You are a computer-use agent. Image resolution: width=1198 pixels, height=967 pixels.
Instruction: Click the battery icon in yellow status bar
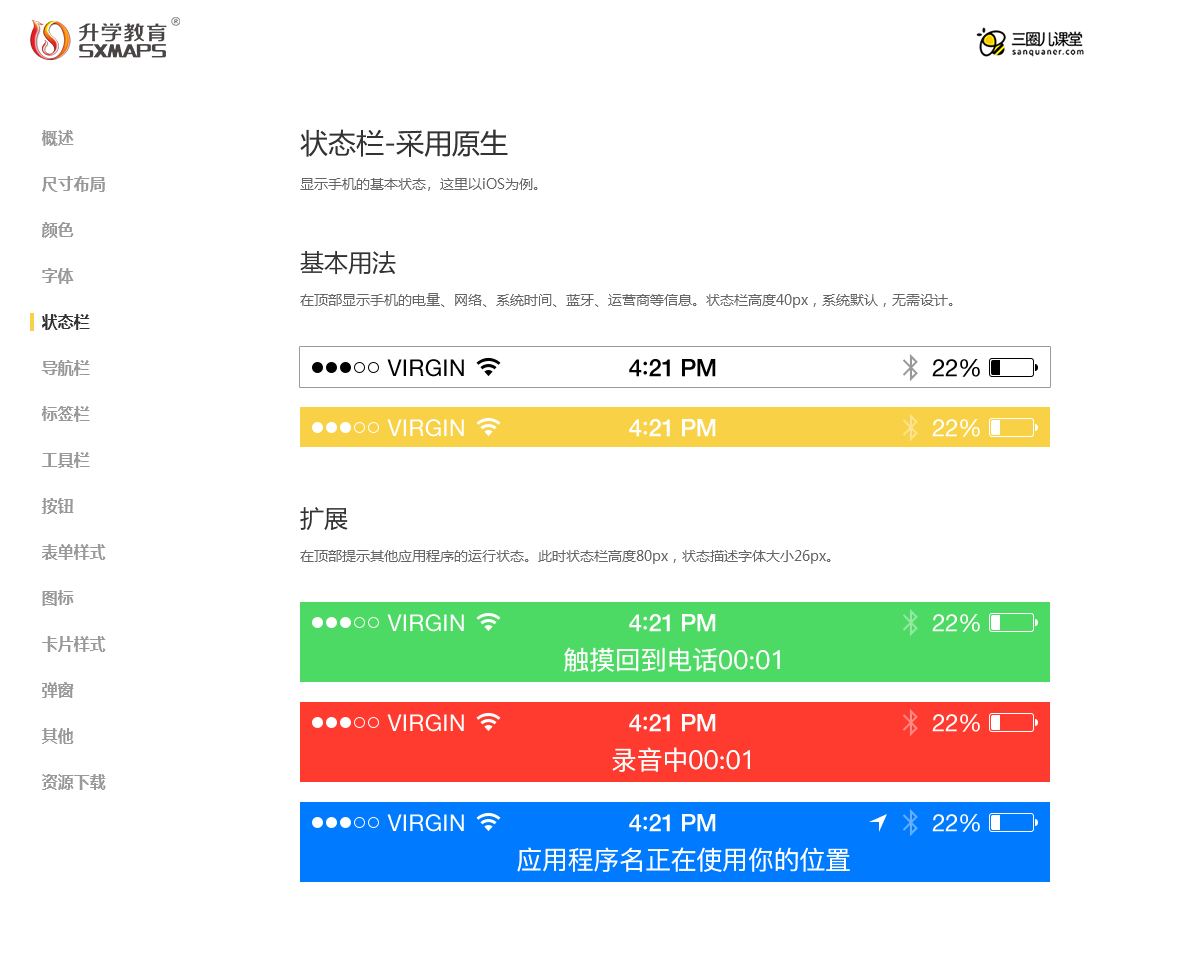(x=1014, y=428)
